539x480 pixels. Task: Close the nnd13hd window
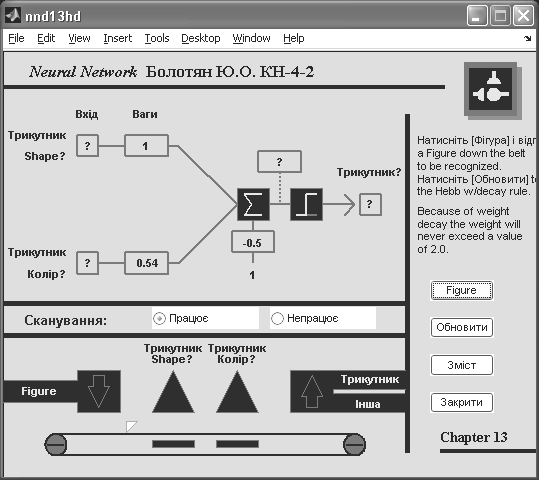[524, 15]
